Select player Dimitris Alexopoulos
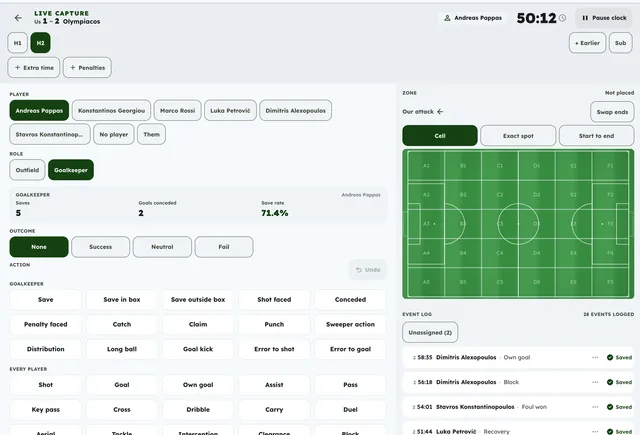Viewport: 640px width, 435px height. 296,111
